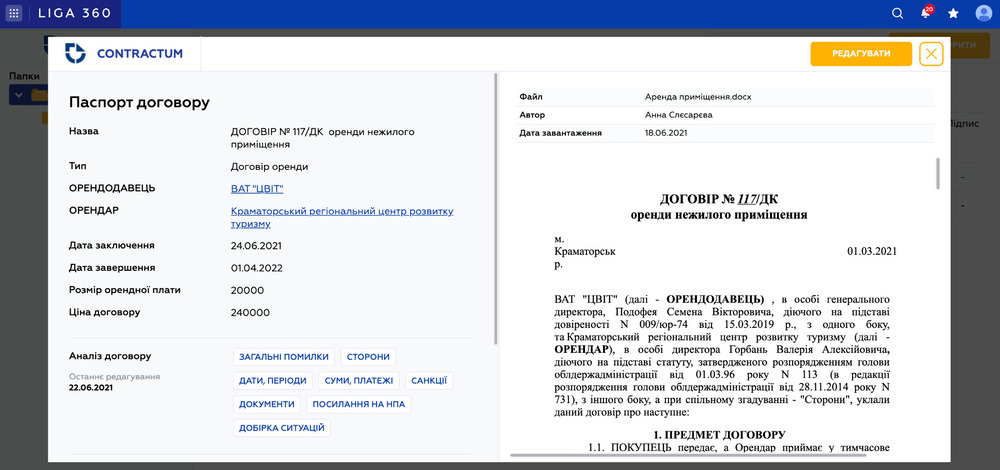
Task: Open notifications bell with badge
Action: (926, 13)
